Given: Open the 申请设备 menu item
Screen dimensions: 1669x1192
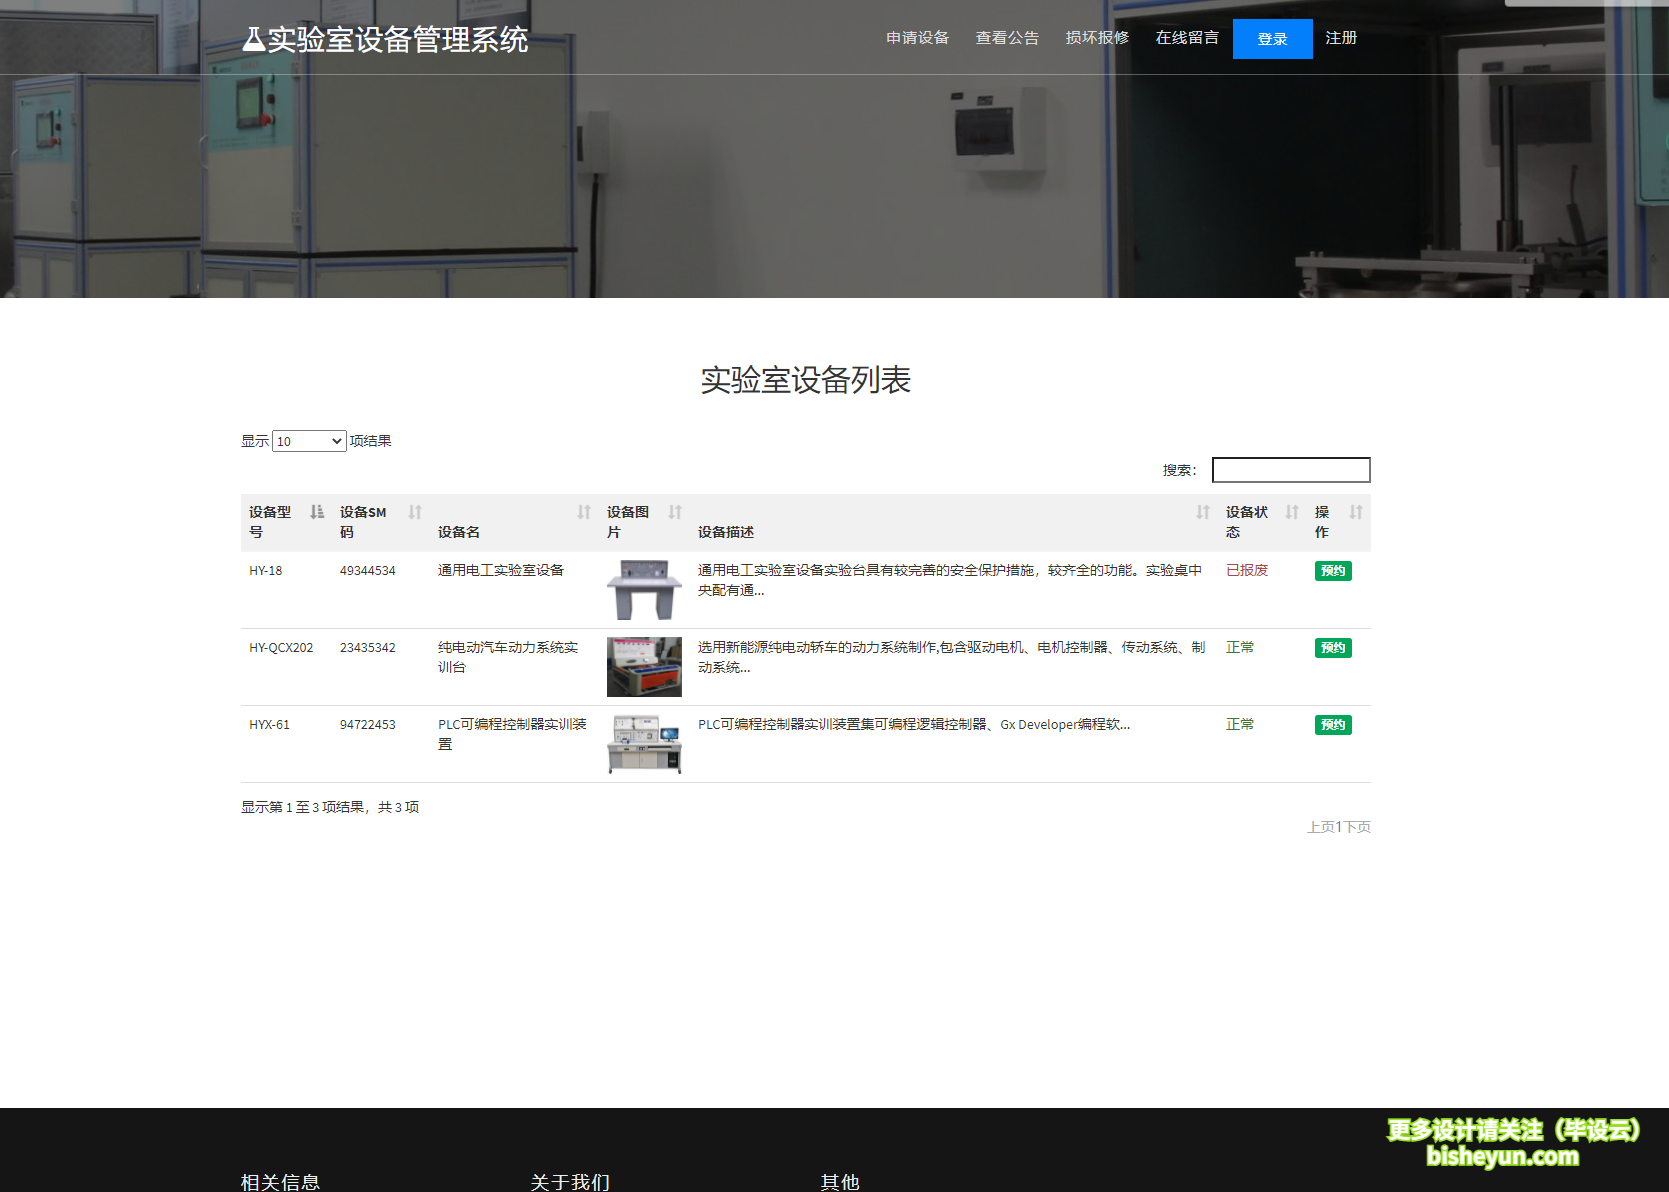Looking at the screenshot, I should tap(917, 38).
